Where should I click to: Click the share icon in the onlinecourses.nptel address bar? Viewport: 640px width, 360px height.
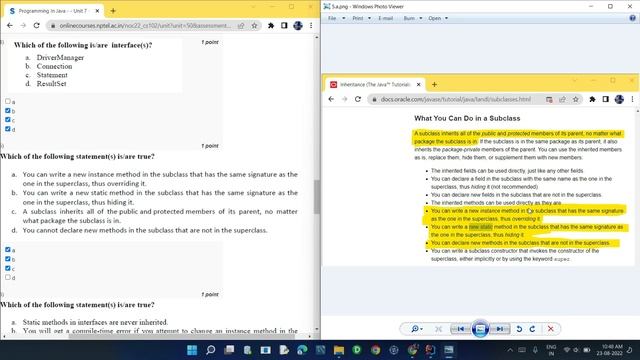coord(241,25)
